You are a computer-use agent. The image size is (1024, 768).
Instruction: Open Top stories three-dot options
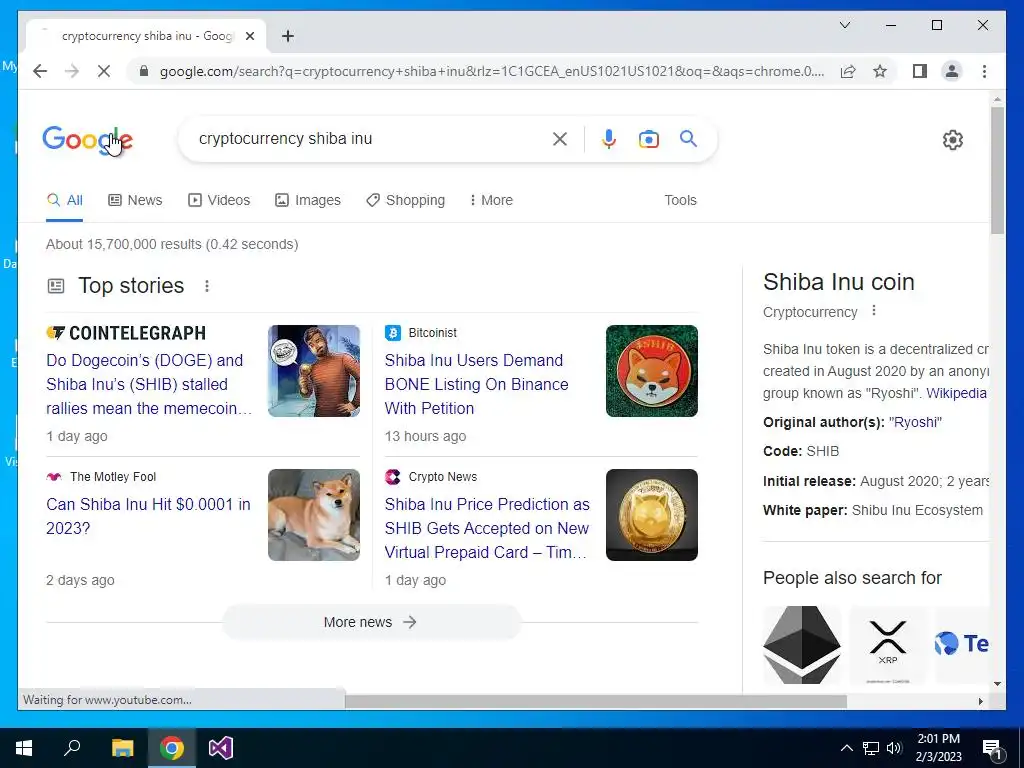[x=206, y=286]
